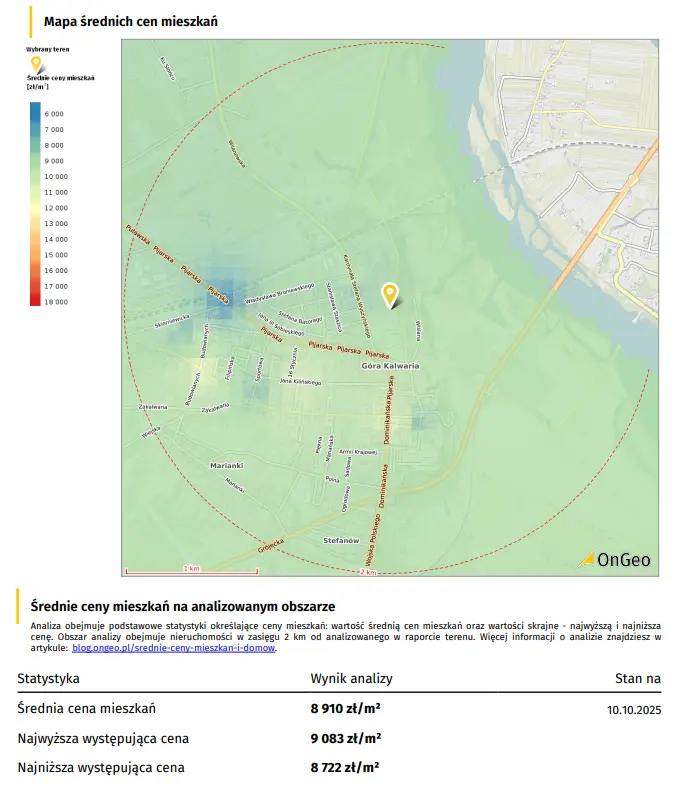The width and height of the screenshot is (679, 804).
Task: Click the 'Puławska' street label on map
Action: click(137, 234)
